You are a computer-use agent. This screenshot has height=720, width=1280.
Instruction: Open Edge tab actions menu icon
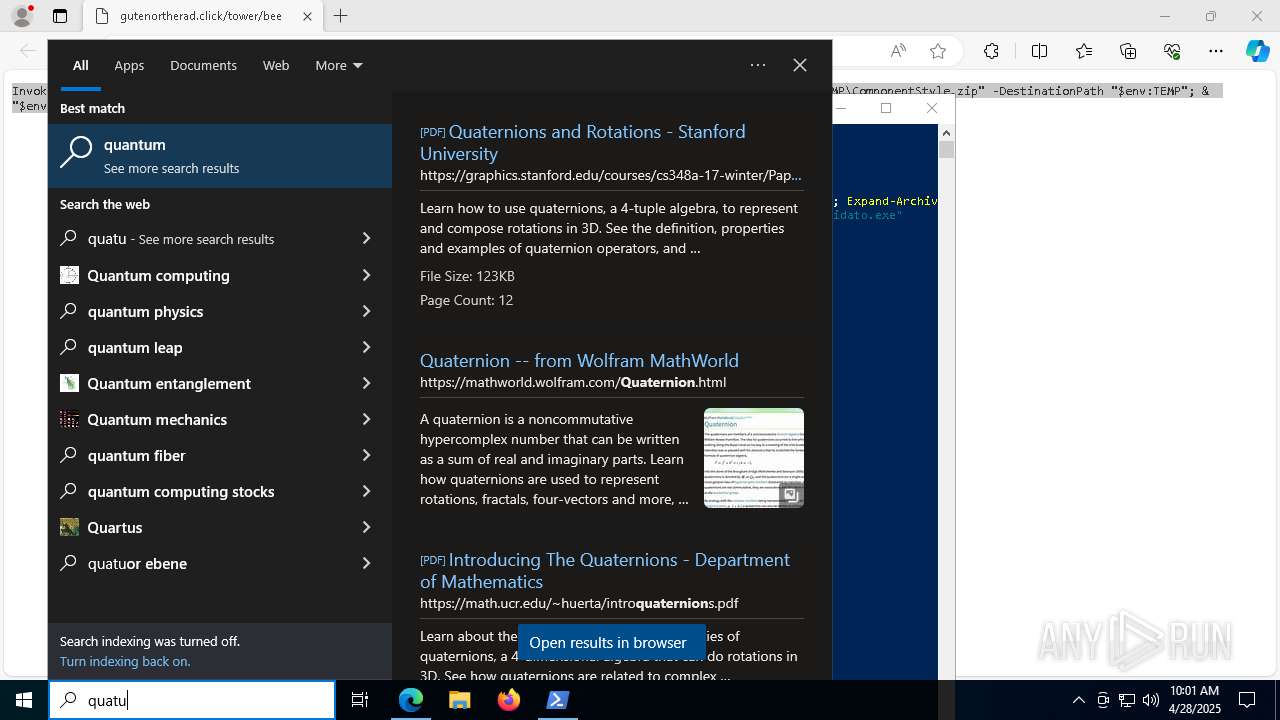tap(60, 16)
